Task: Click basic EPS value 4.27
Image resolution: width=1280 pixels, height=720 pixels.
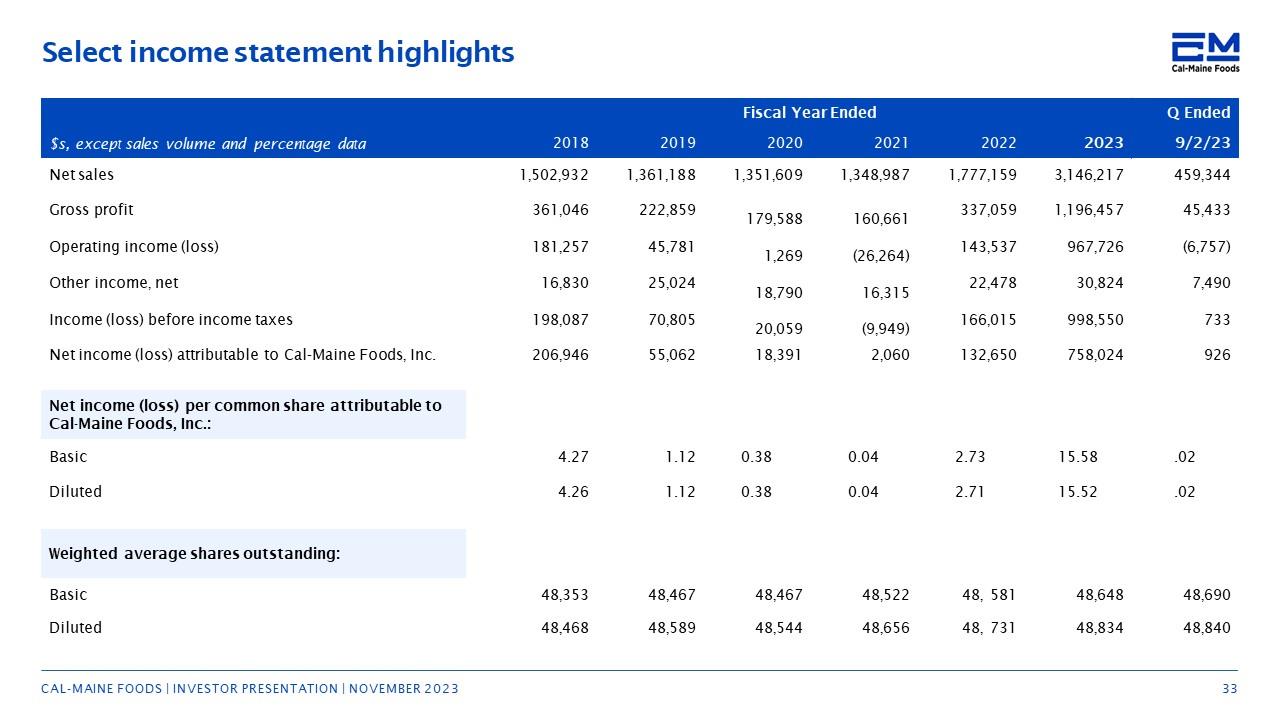Action: click(574, 457)
